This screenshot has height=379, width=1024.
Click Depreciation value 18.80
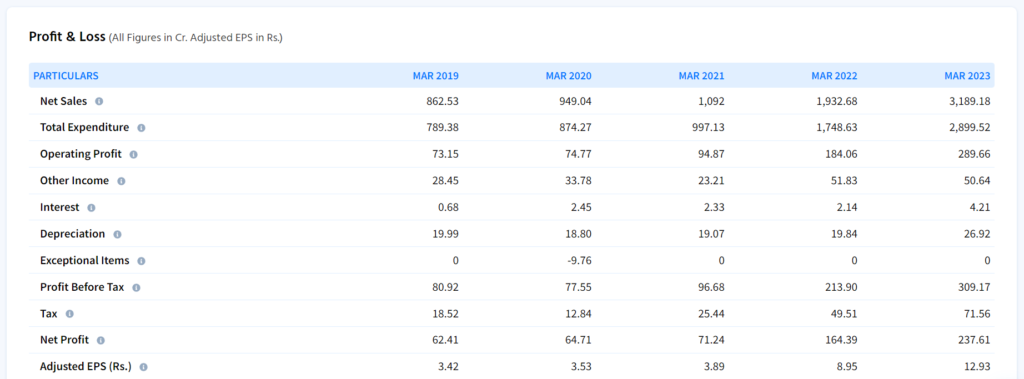click(x=579, y=233)
